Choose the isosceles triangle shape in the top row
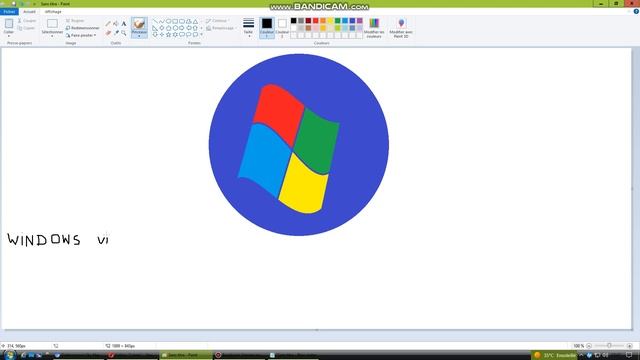Viewport: 640px width, 360px height. pyautogui.click(x=195, y=21)
